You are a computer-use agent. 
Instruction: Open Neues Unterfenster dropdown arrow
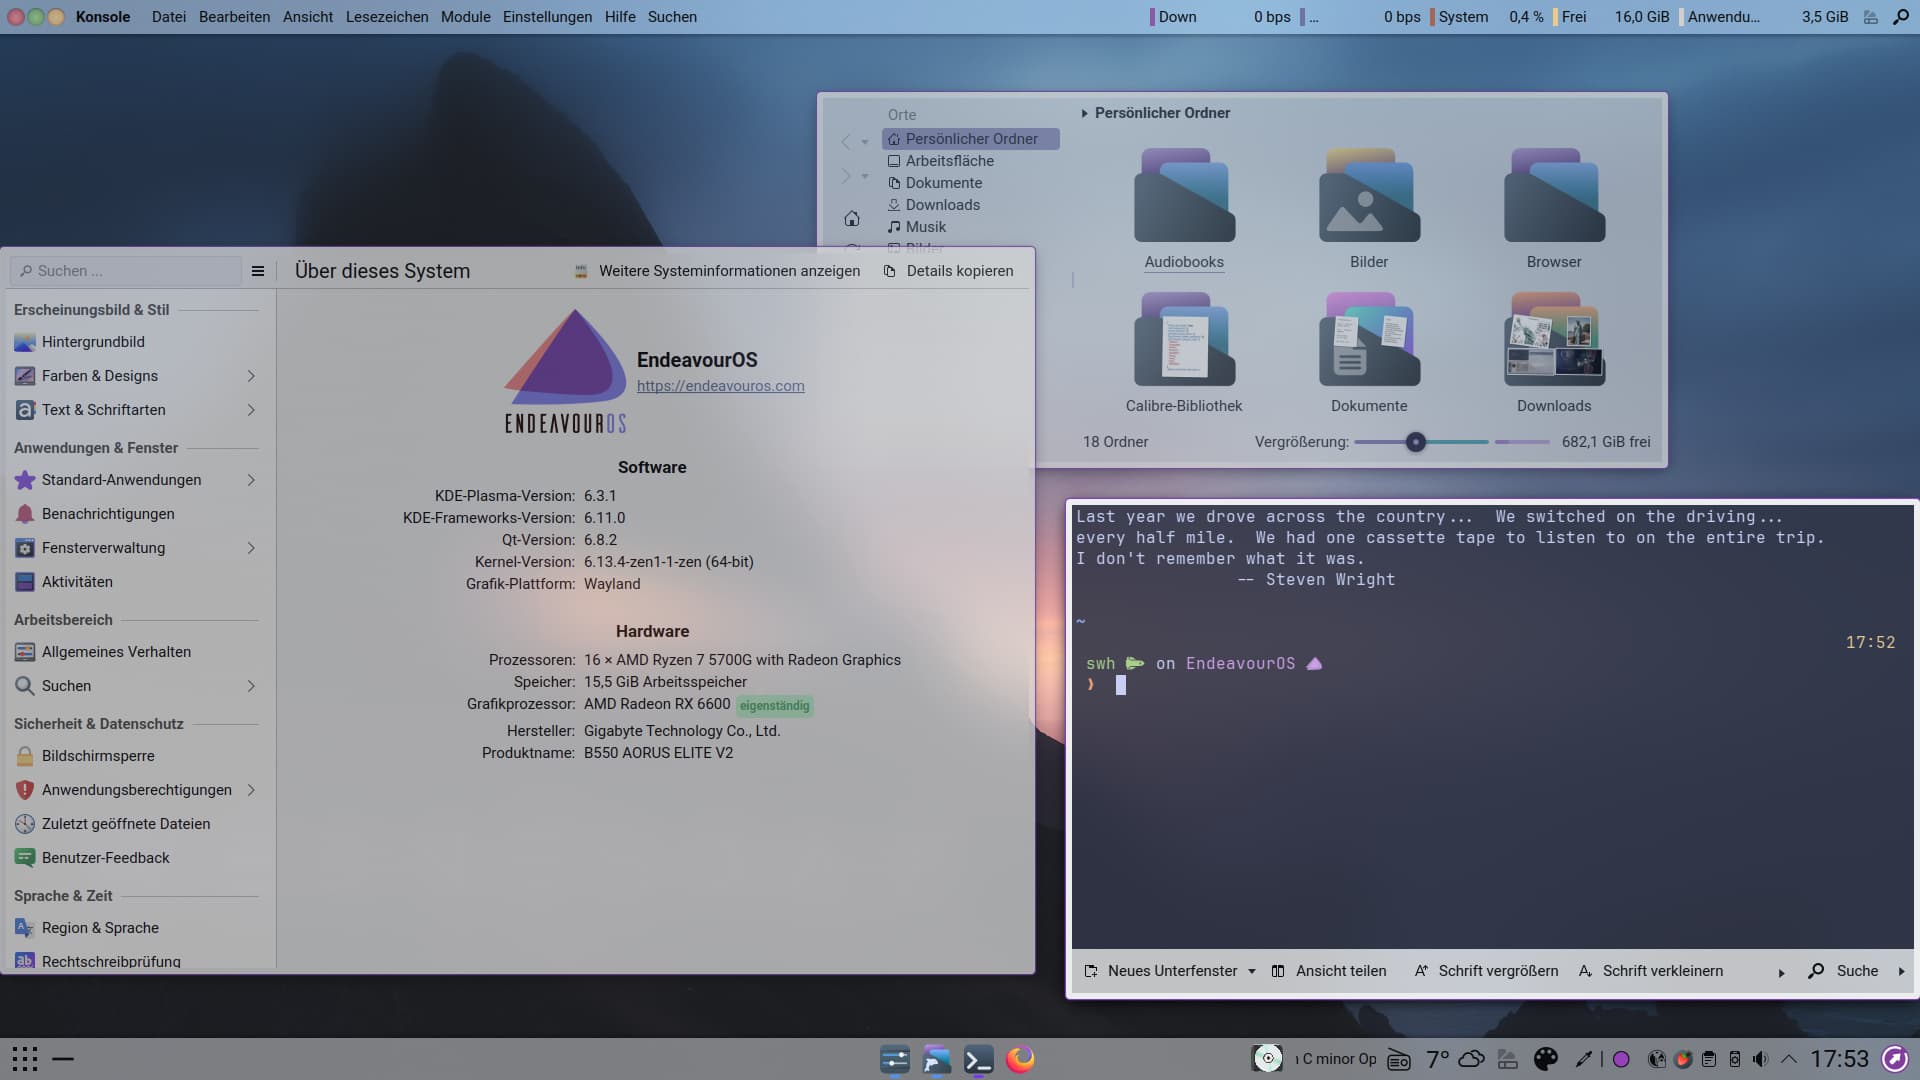pyautogui.click(x=1252, y=972)
